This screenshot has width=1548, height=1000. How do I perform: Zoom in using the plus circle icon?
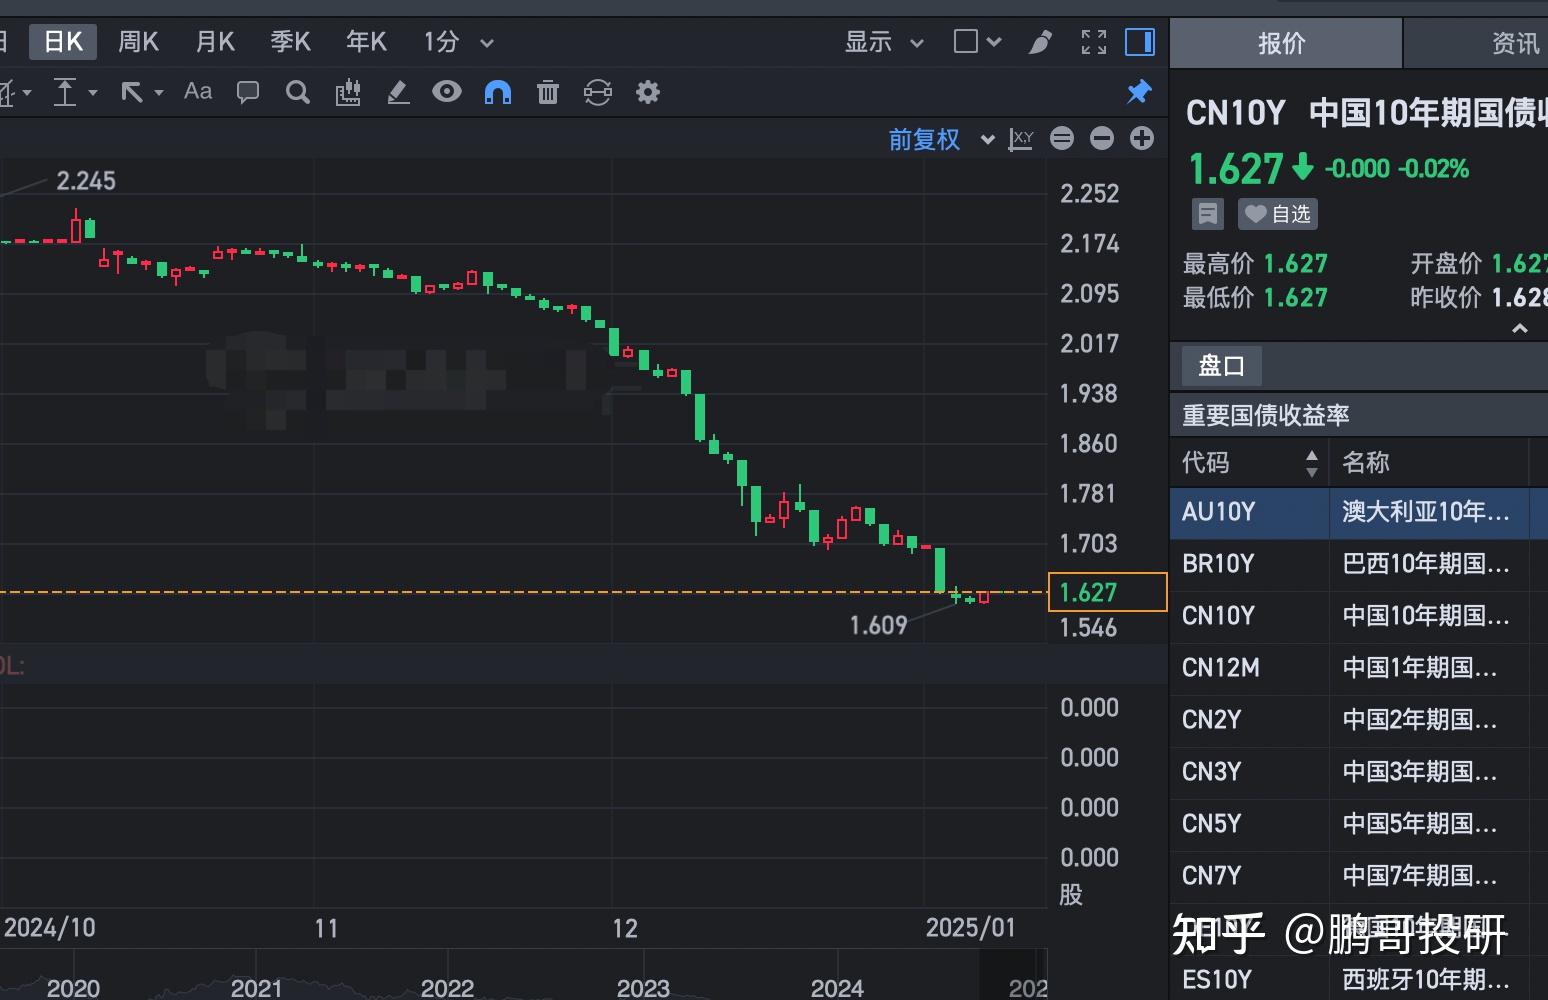tap(1141, 138)
